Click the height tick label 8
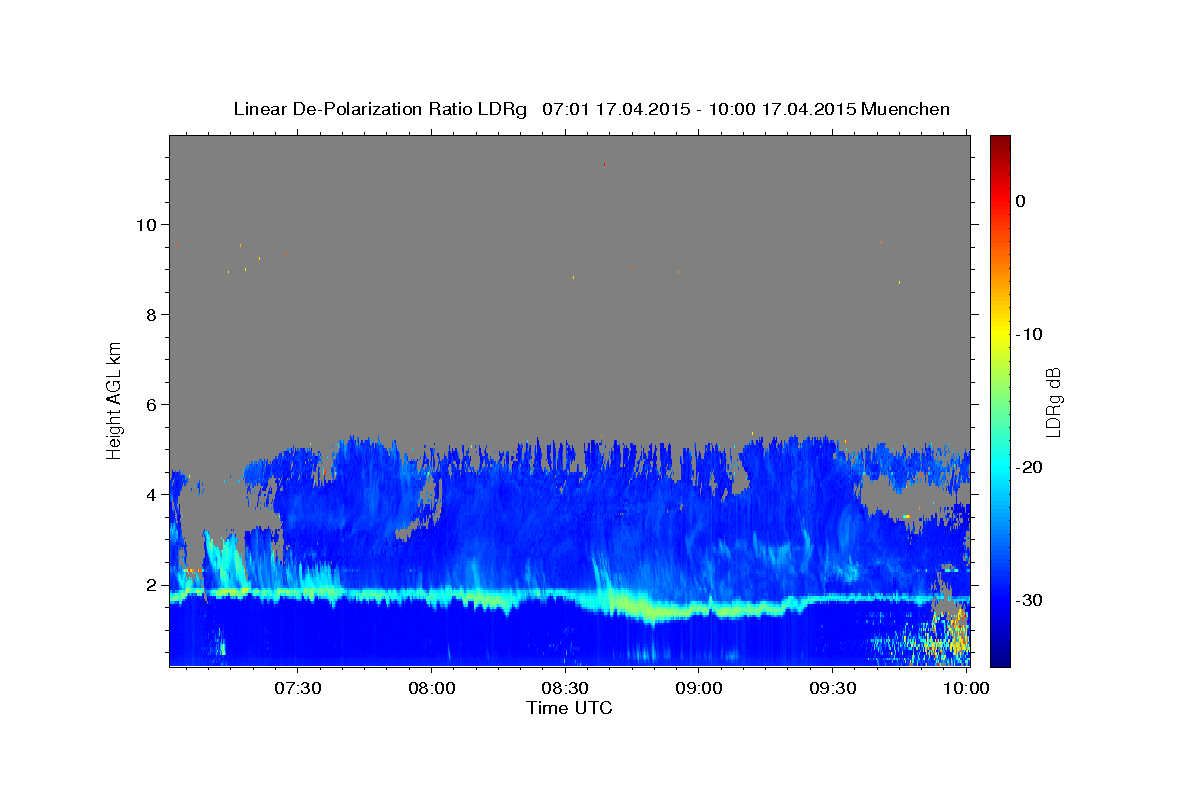The image size is (1200, 800). point(152,314)
